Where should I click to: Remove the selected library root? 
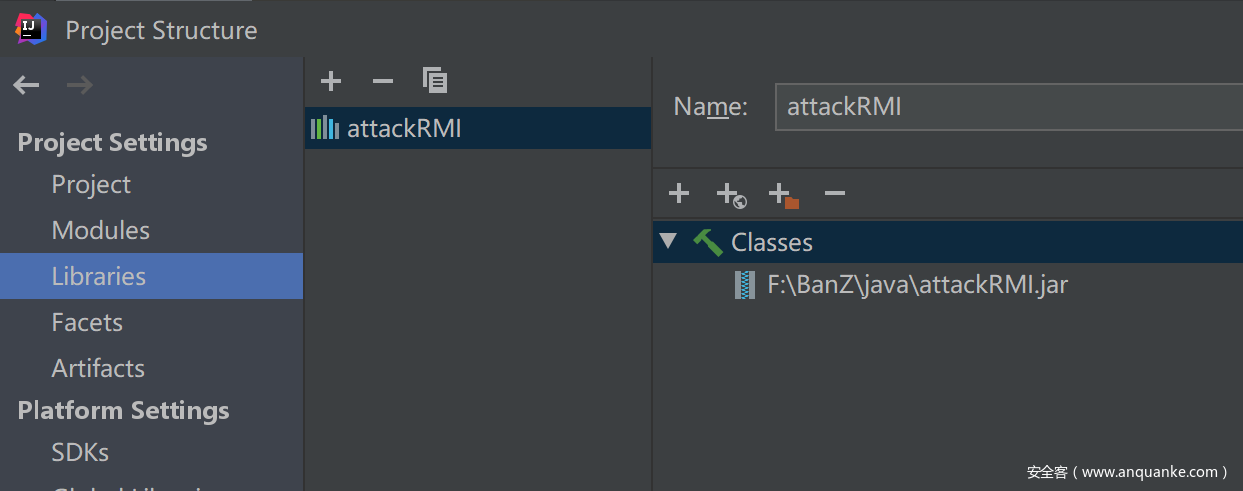point(835,193)
